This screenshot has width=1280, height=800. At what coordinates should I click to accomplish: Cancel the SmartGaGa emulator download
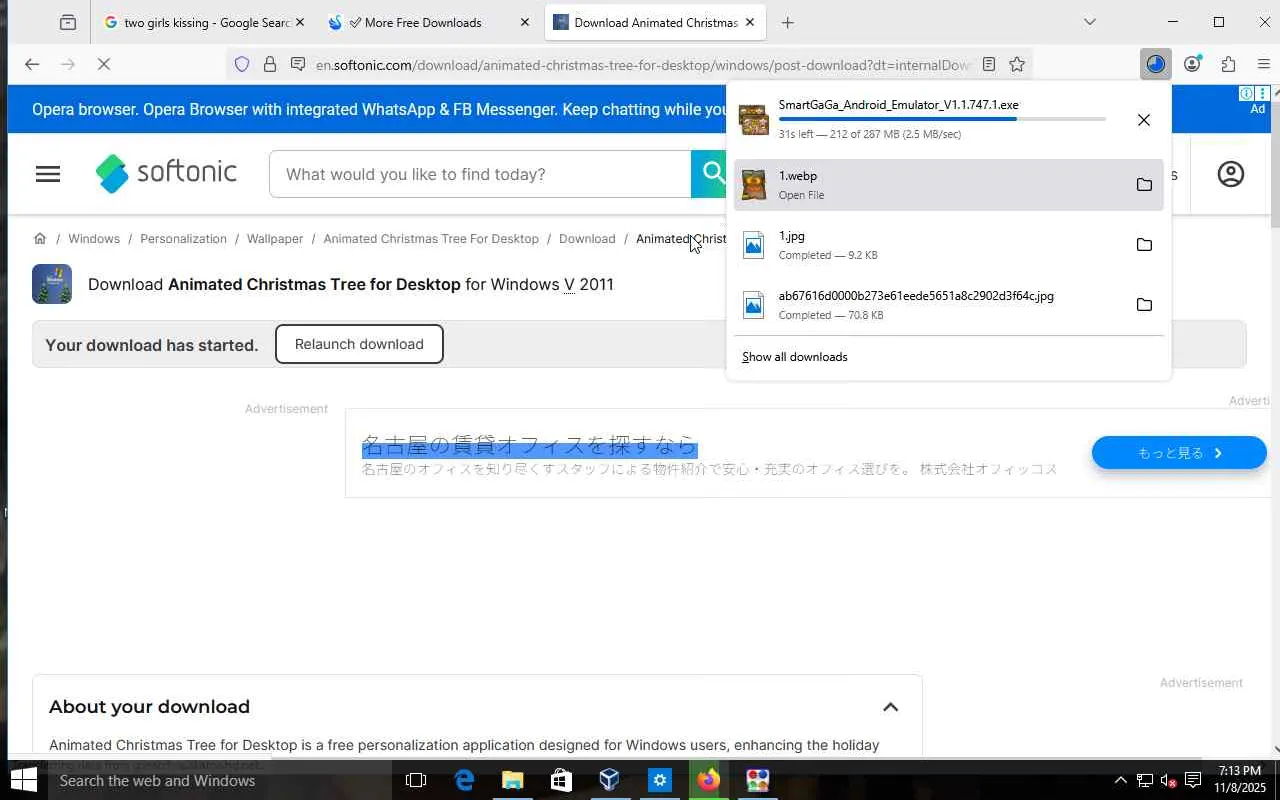coord(1144,120)
